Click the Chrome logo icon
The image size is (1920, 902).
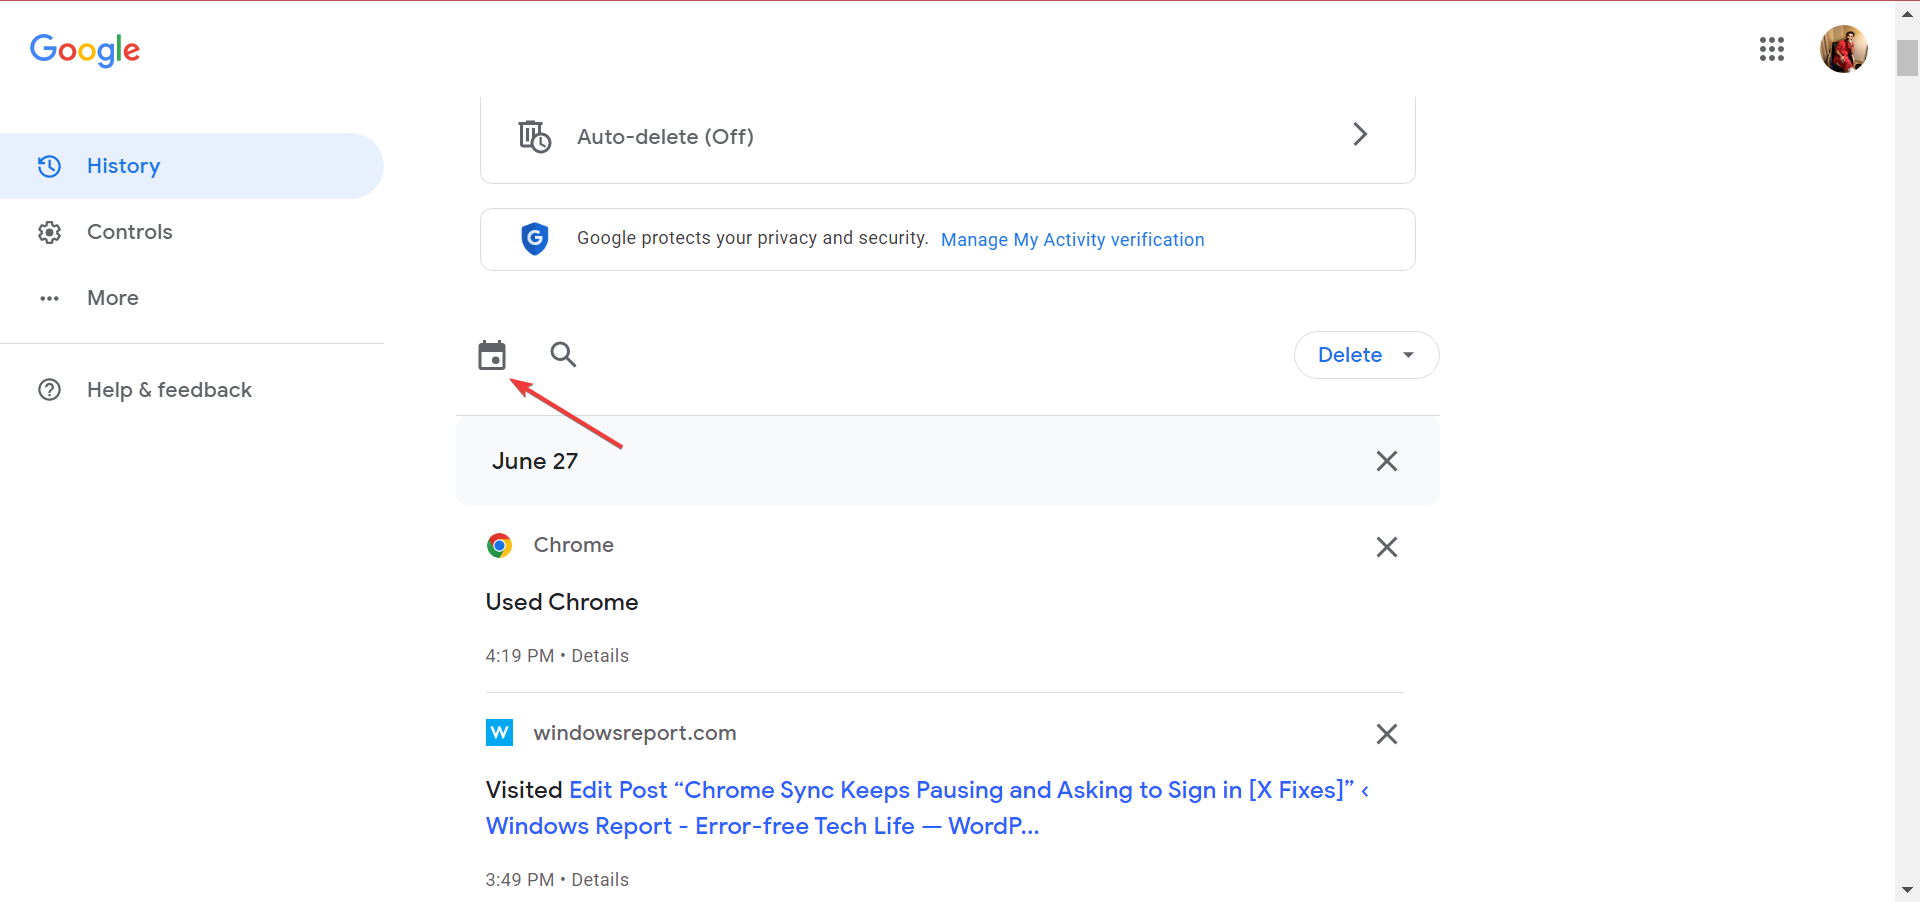pos(499,545)
